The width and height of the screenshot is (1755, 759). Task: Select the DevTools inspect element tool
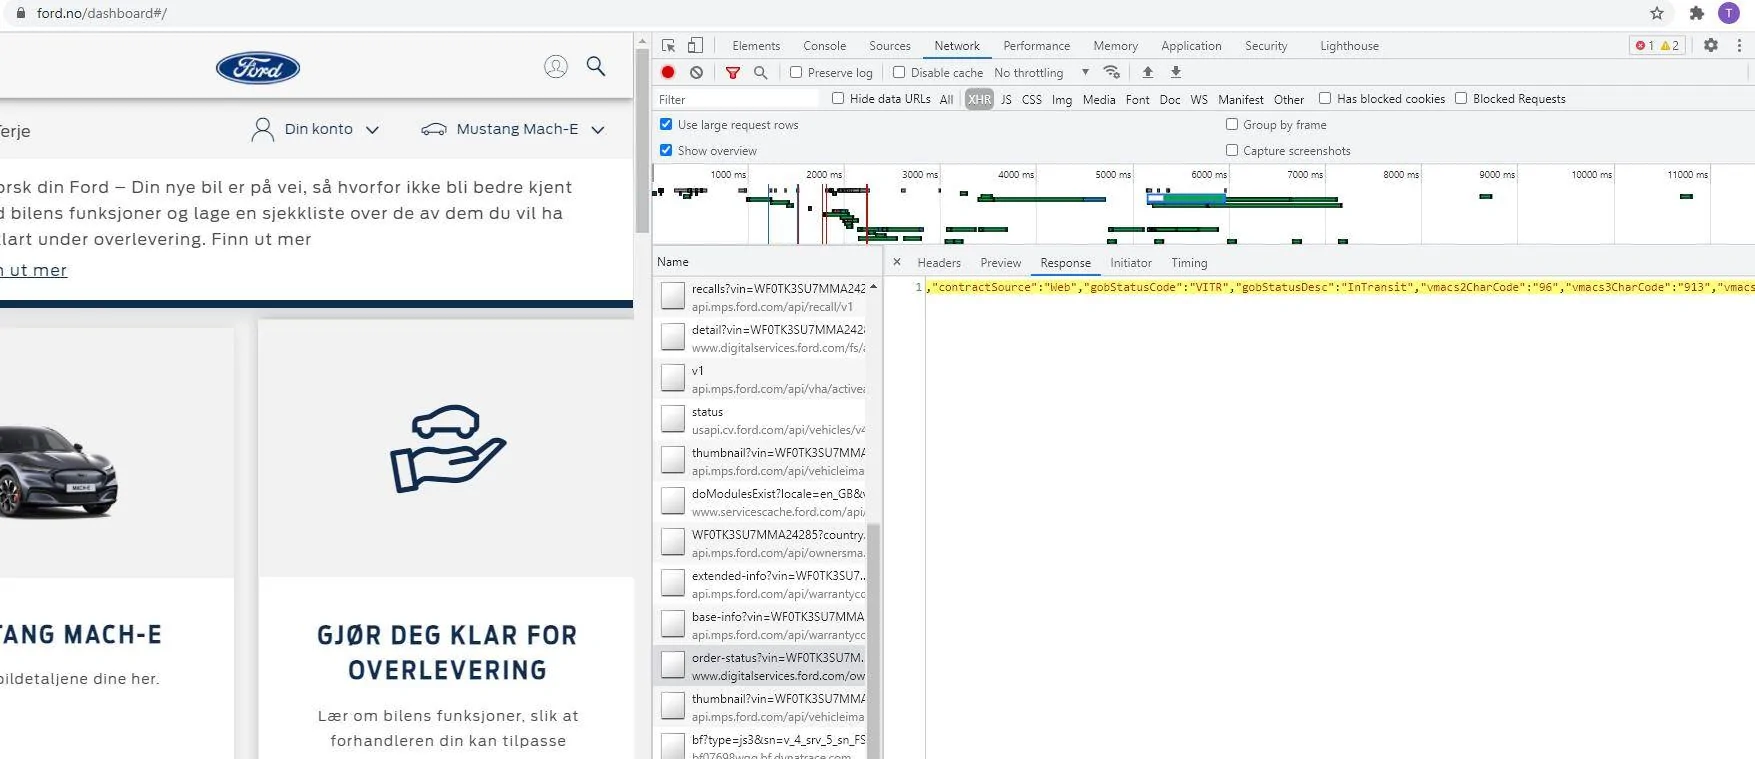669,45
